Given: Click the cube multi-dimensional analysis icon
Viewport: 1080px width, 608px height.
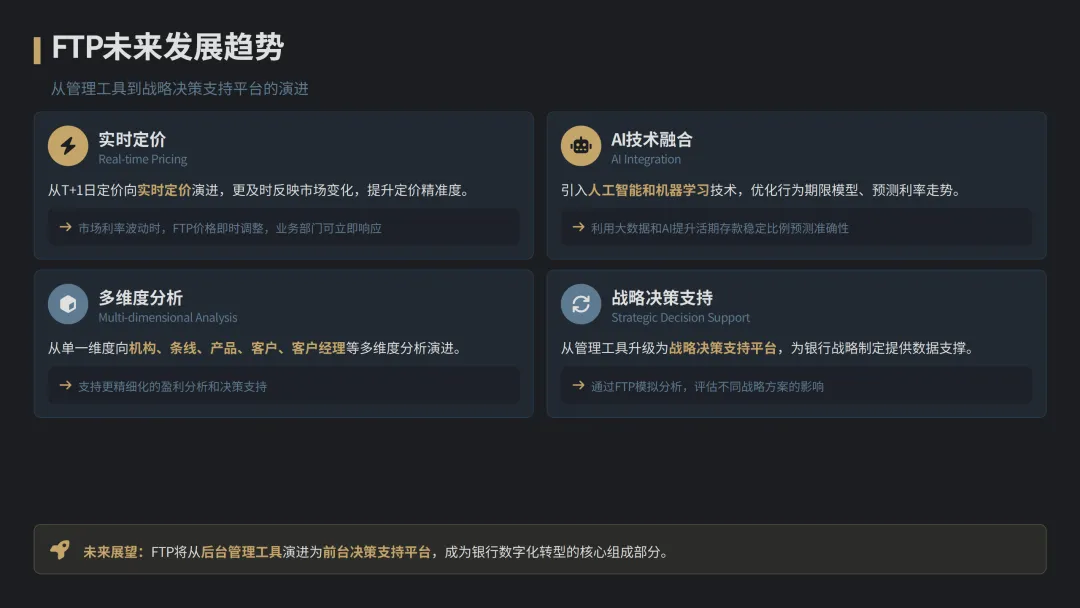Looking at the screenshot, I should pyautogui.click(x=68, y=304).
